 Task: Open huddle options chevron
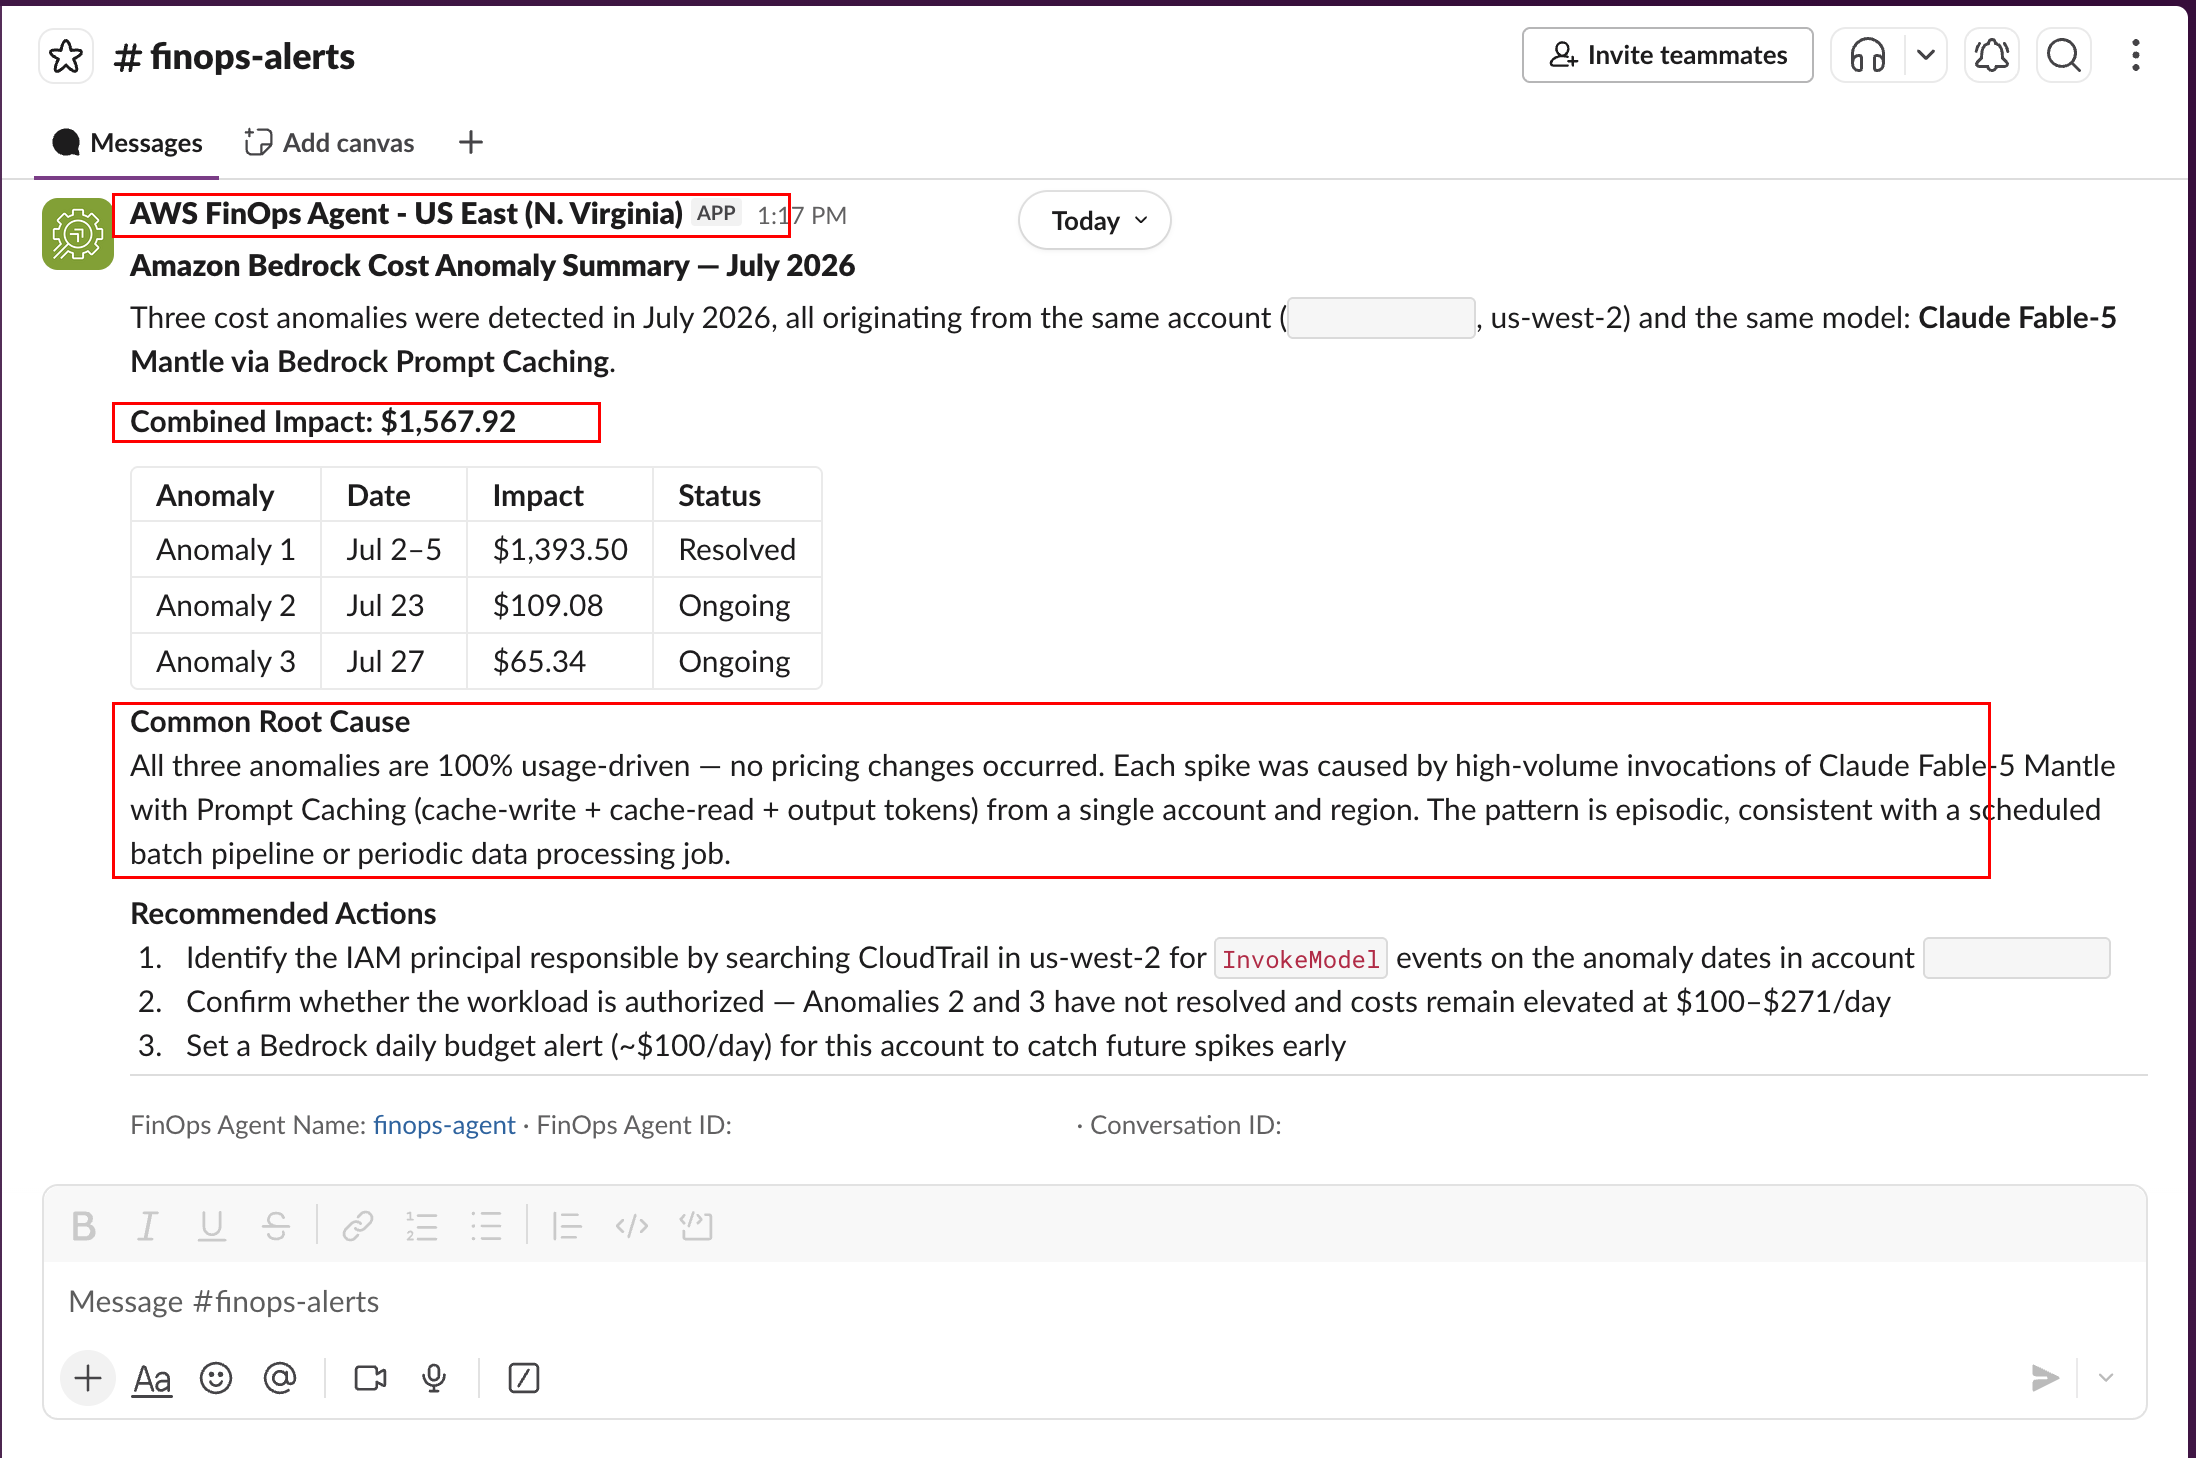tap(1925, 55)
